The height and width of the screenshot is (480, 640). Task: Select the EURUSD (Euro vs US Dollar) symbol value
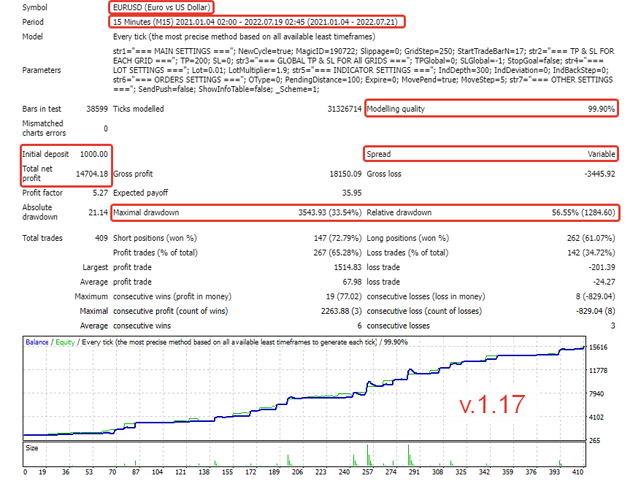pyautogui.click(x=162, y=7)
